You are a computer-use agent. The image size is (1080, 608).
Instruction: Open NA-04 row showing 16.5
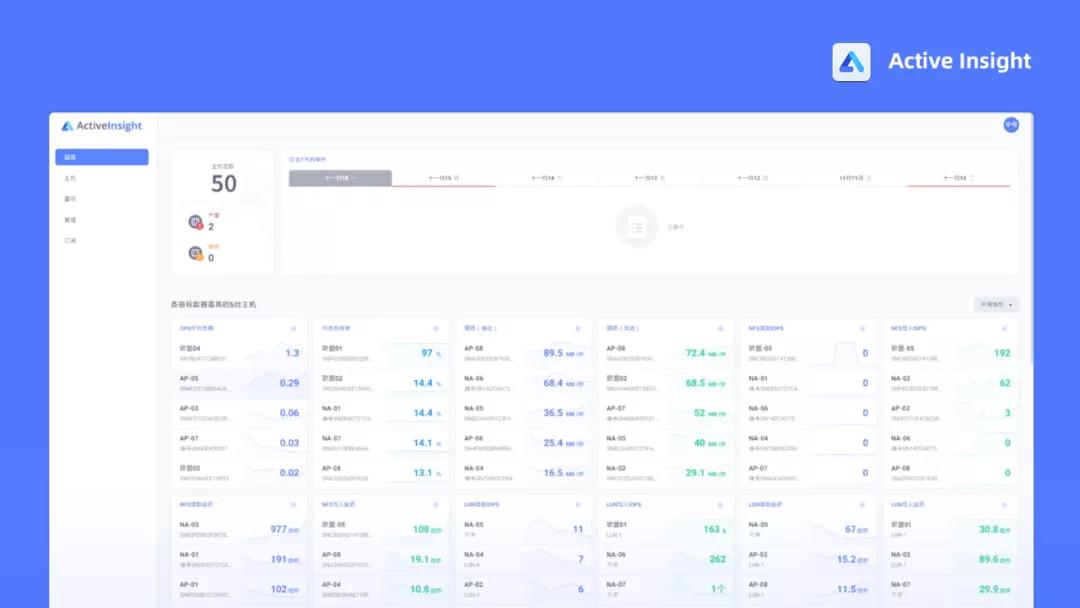(x=523, y=472)
